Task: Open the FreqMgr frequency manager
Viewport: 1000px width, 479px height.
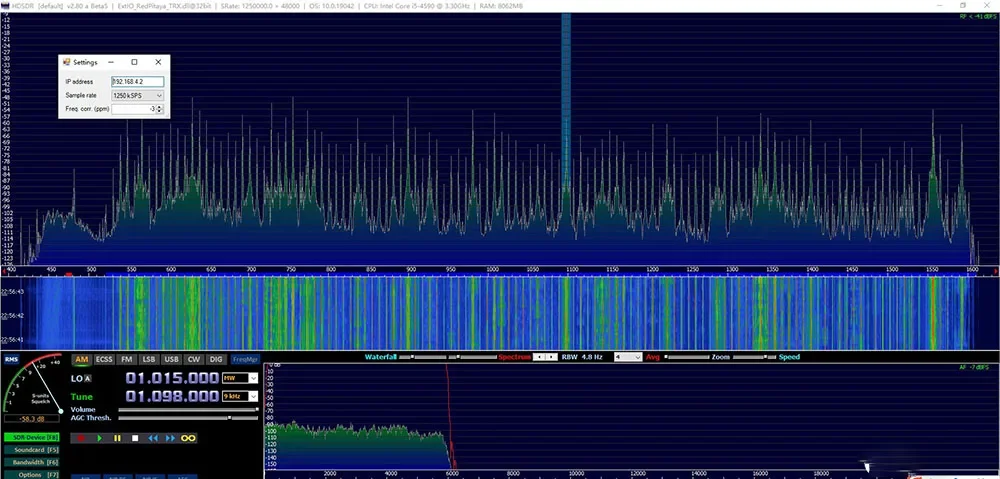Action: pyautogui.click(x=245, y=359)
